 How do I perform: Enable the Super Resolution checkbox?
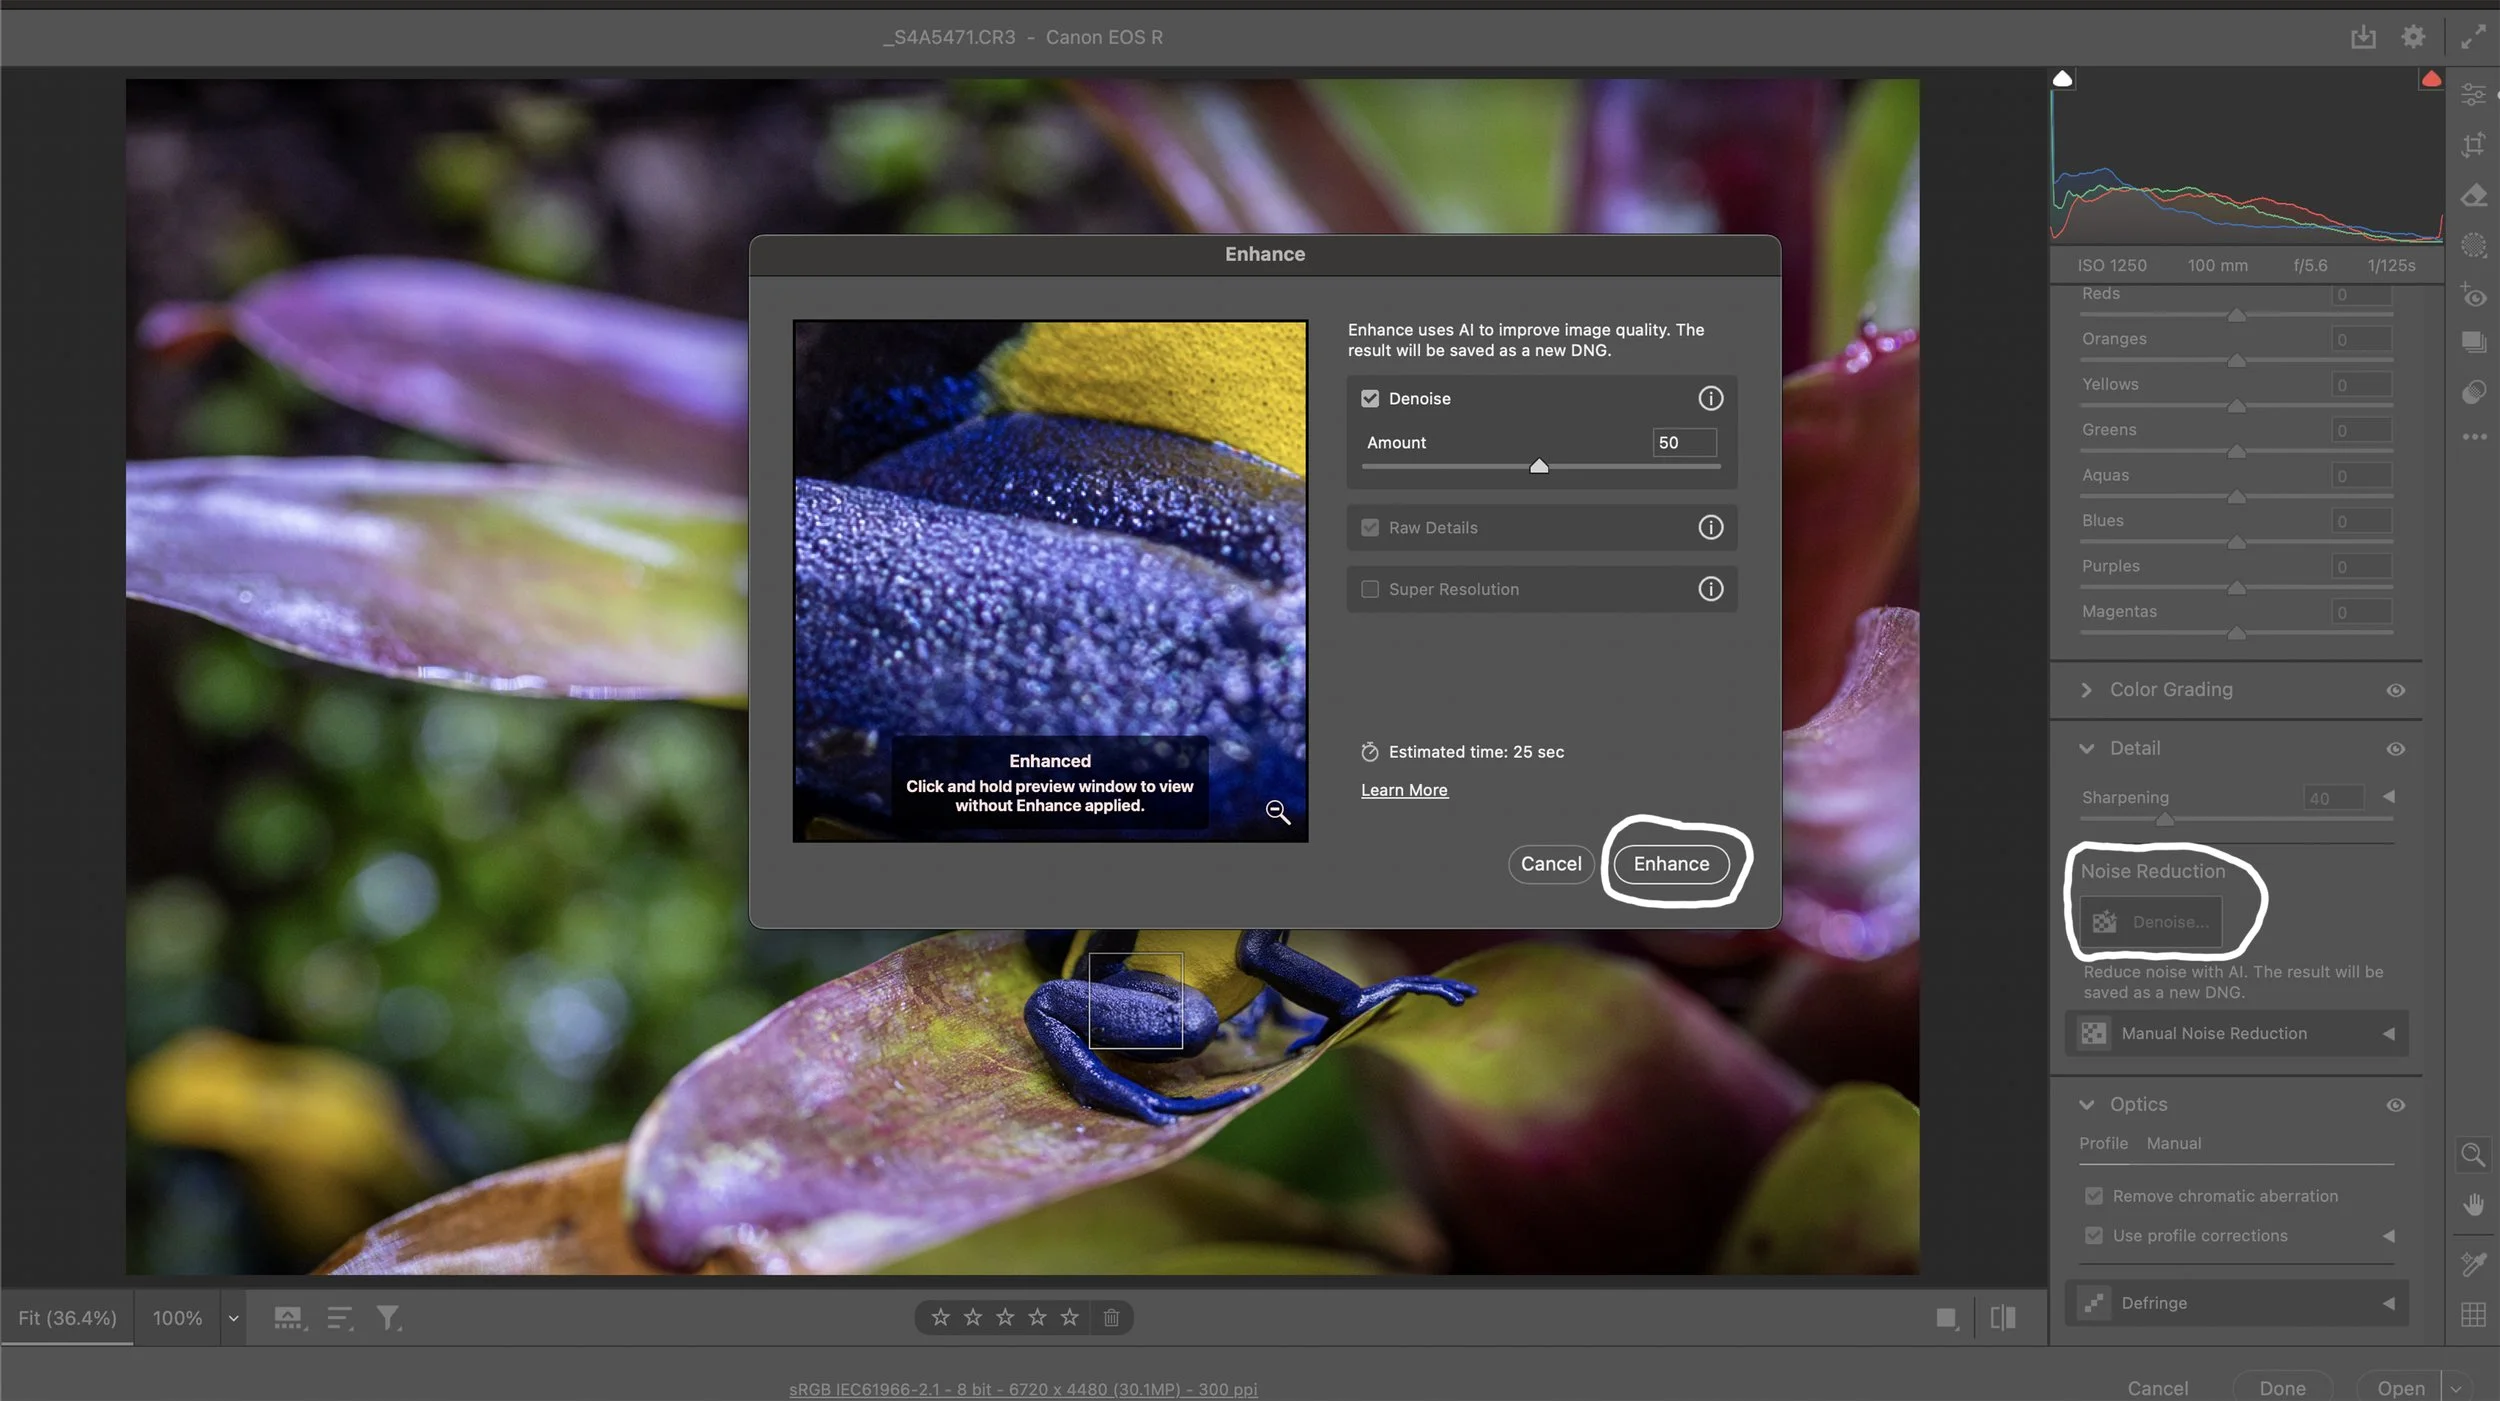[x=1370, y=589]
